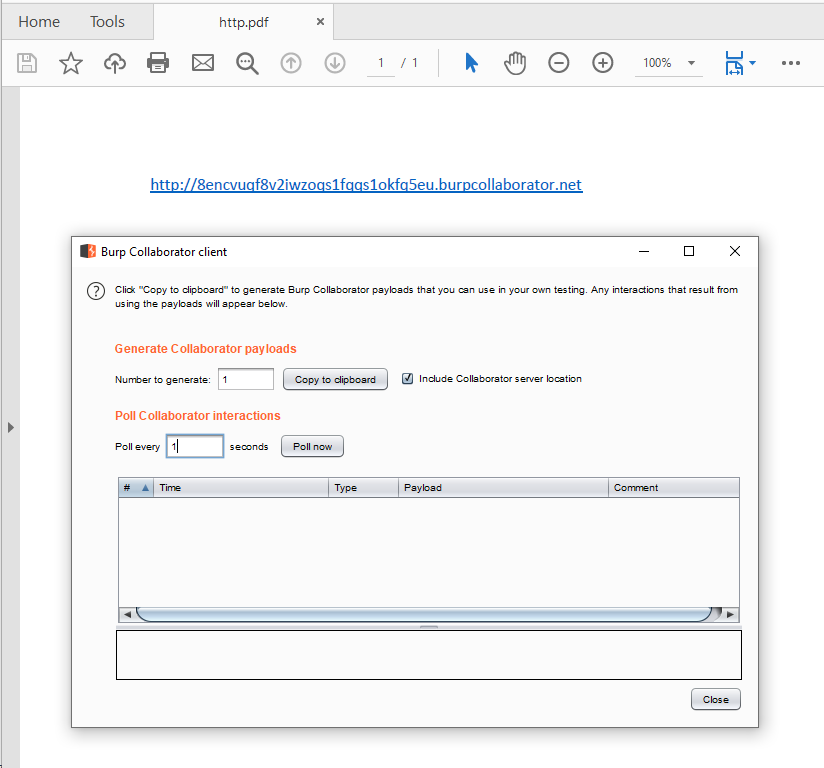Open the find text magnifier
The height and width of the screenshot is (768, 824).
point(246,63)
